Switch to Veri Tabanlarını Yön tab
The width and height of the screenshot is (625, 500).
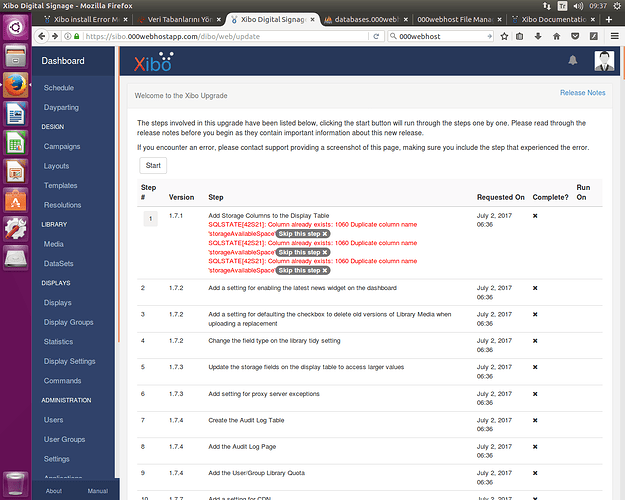coord(179,20)
